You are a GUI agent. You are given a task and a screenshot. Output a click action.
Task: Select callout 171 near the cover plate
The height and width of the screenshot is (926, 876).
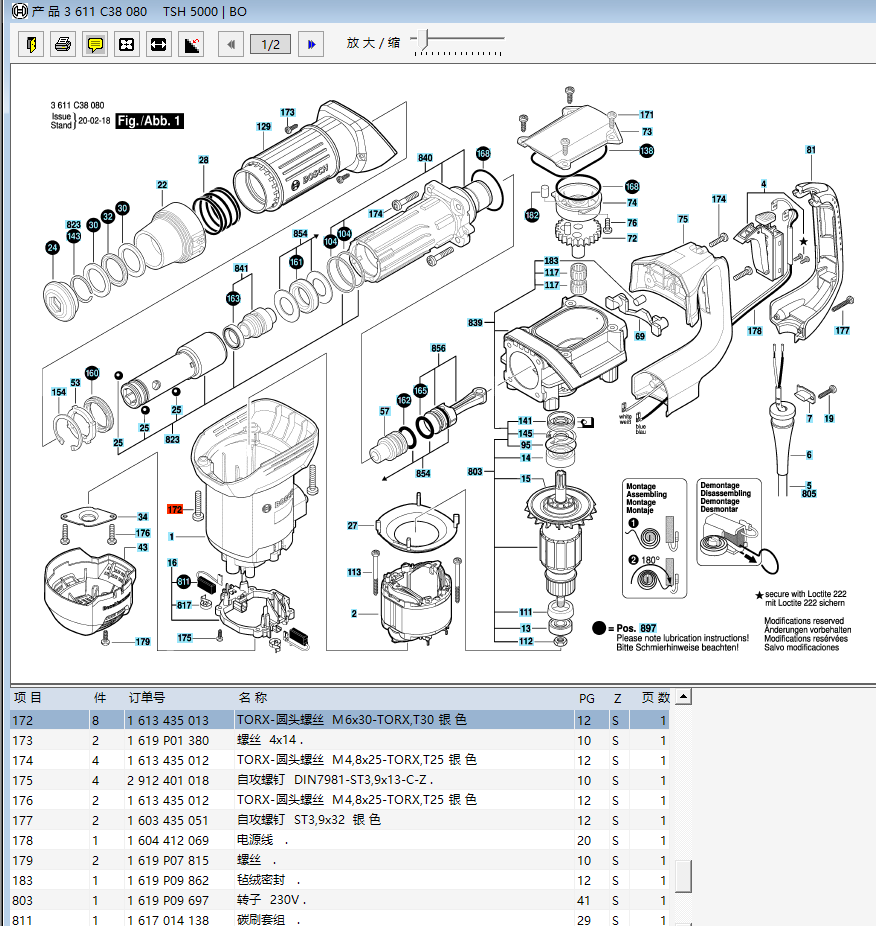(x=646, y=115)
